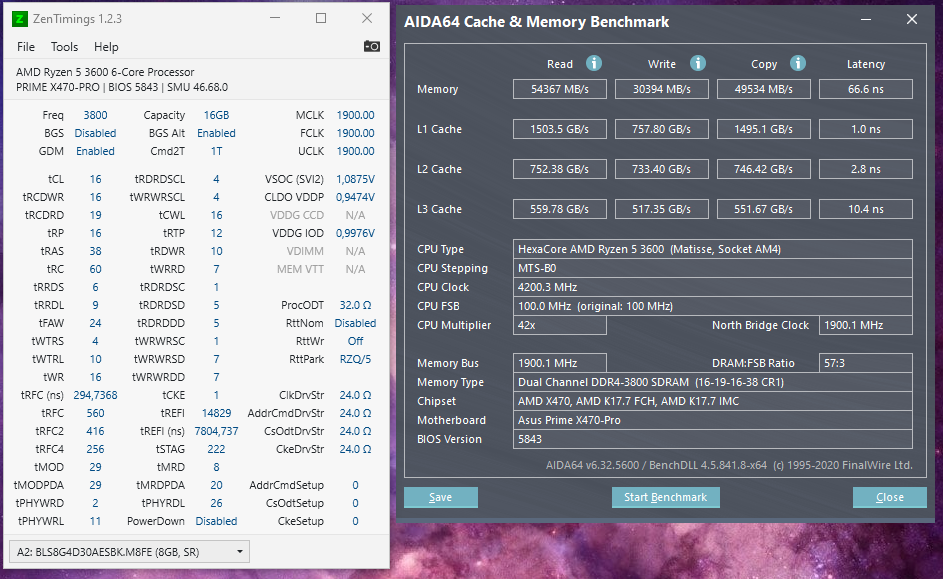
Task: Click the PowerDown Disabled value
Action: point(217,521)
